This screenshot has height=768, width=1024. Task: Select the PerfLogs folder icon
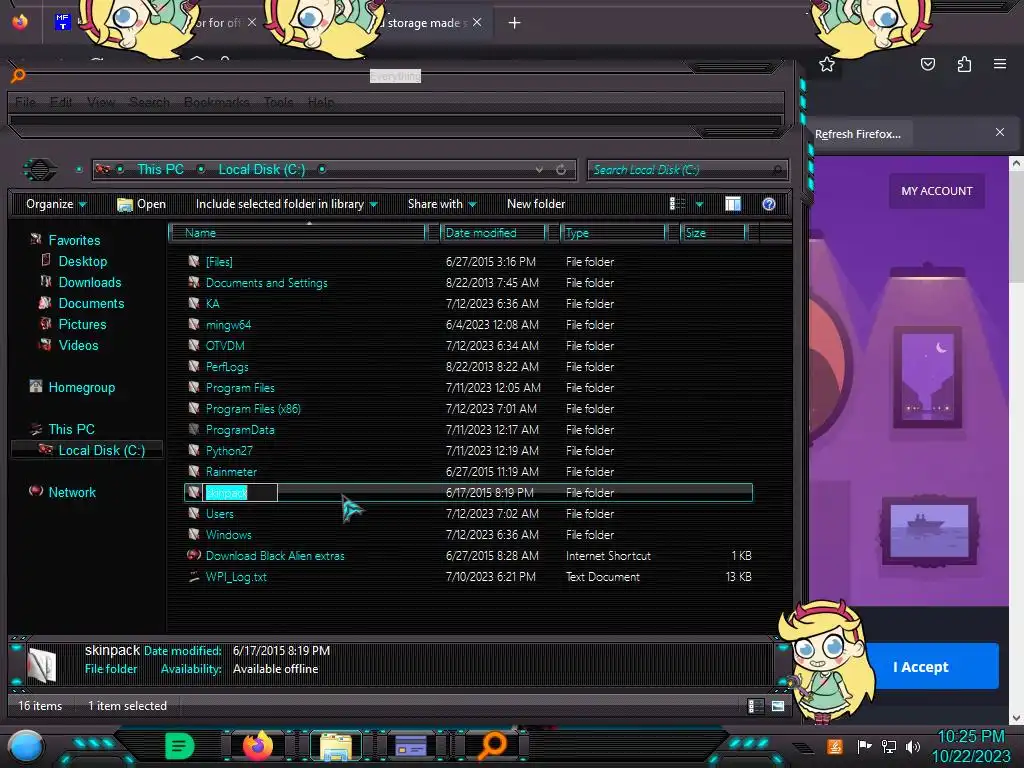(194, 366)
